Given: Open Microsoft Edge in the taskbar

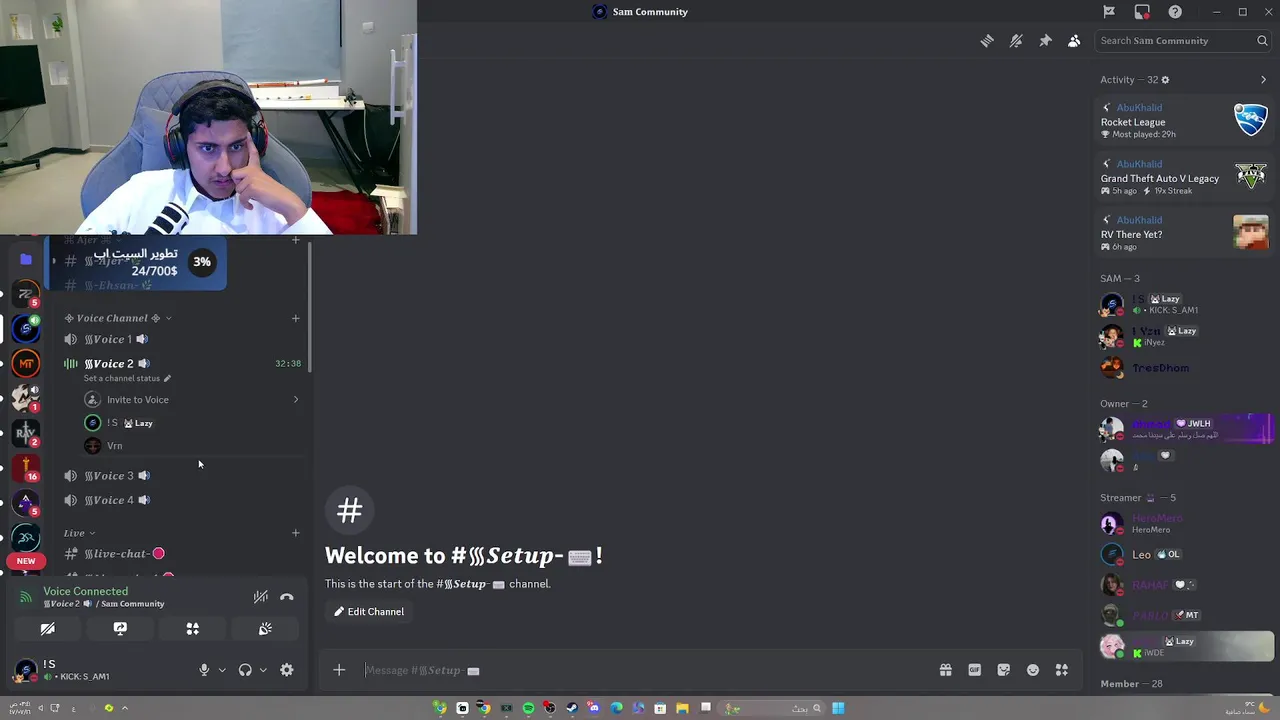Looking at the screenshot, I should (616, 708).
